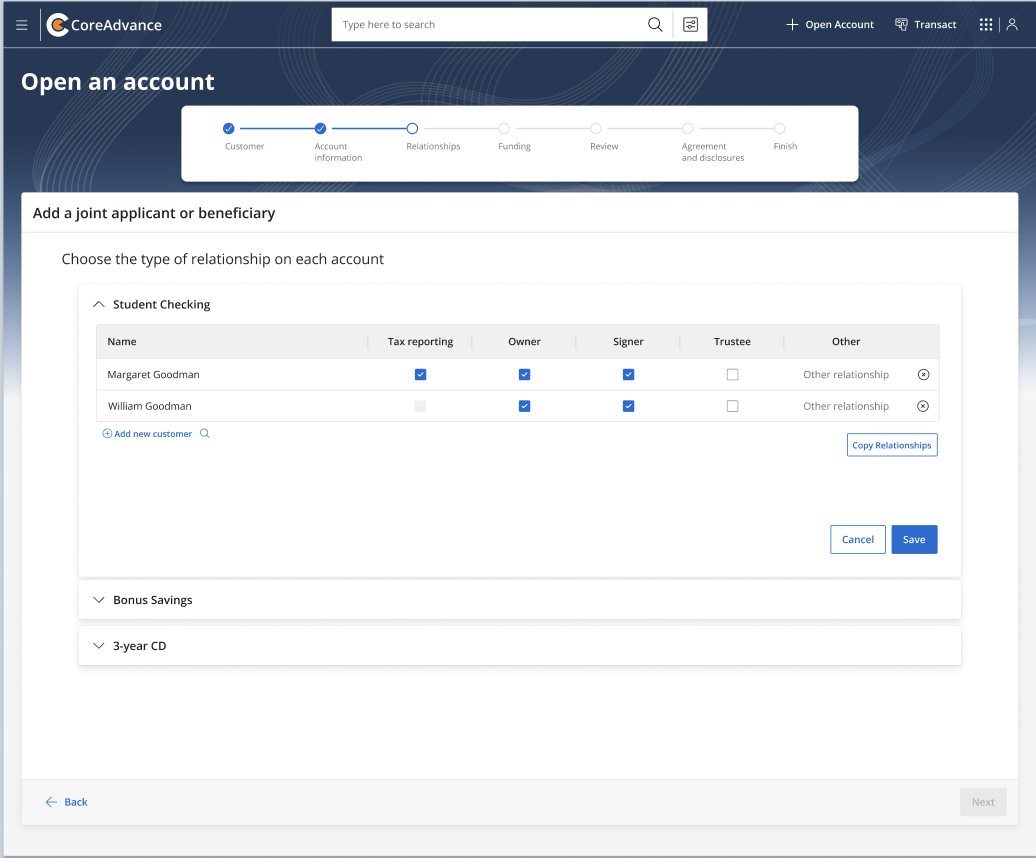Select Agreement and disclosures step circle
The height and width of the screenshot is (858, 1036).
point(688,128)
